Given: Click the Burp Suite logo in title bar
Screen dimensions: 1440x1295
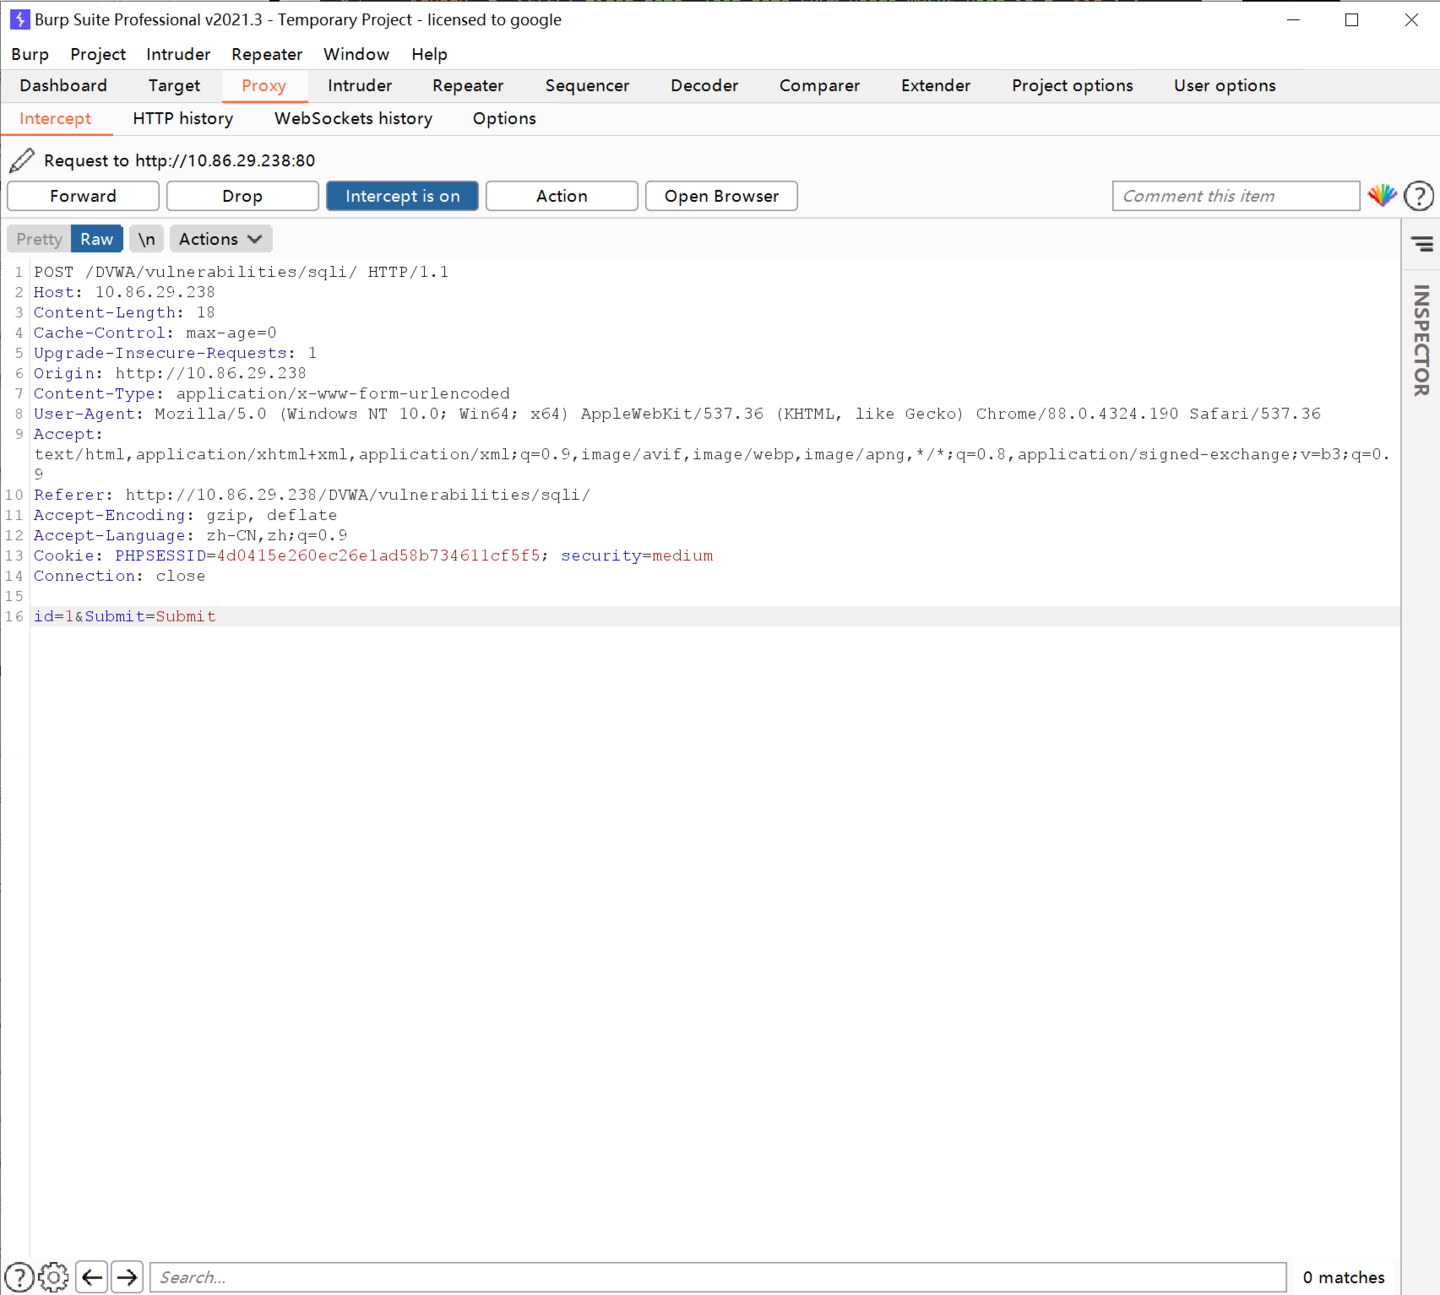Looking at the screenshot, I should click(19, 19).
